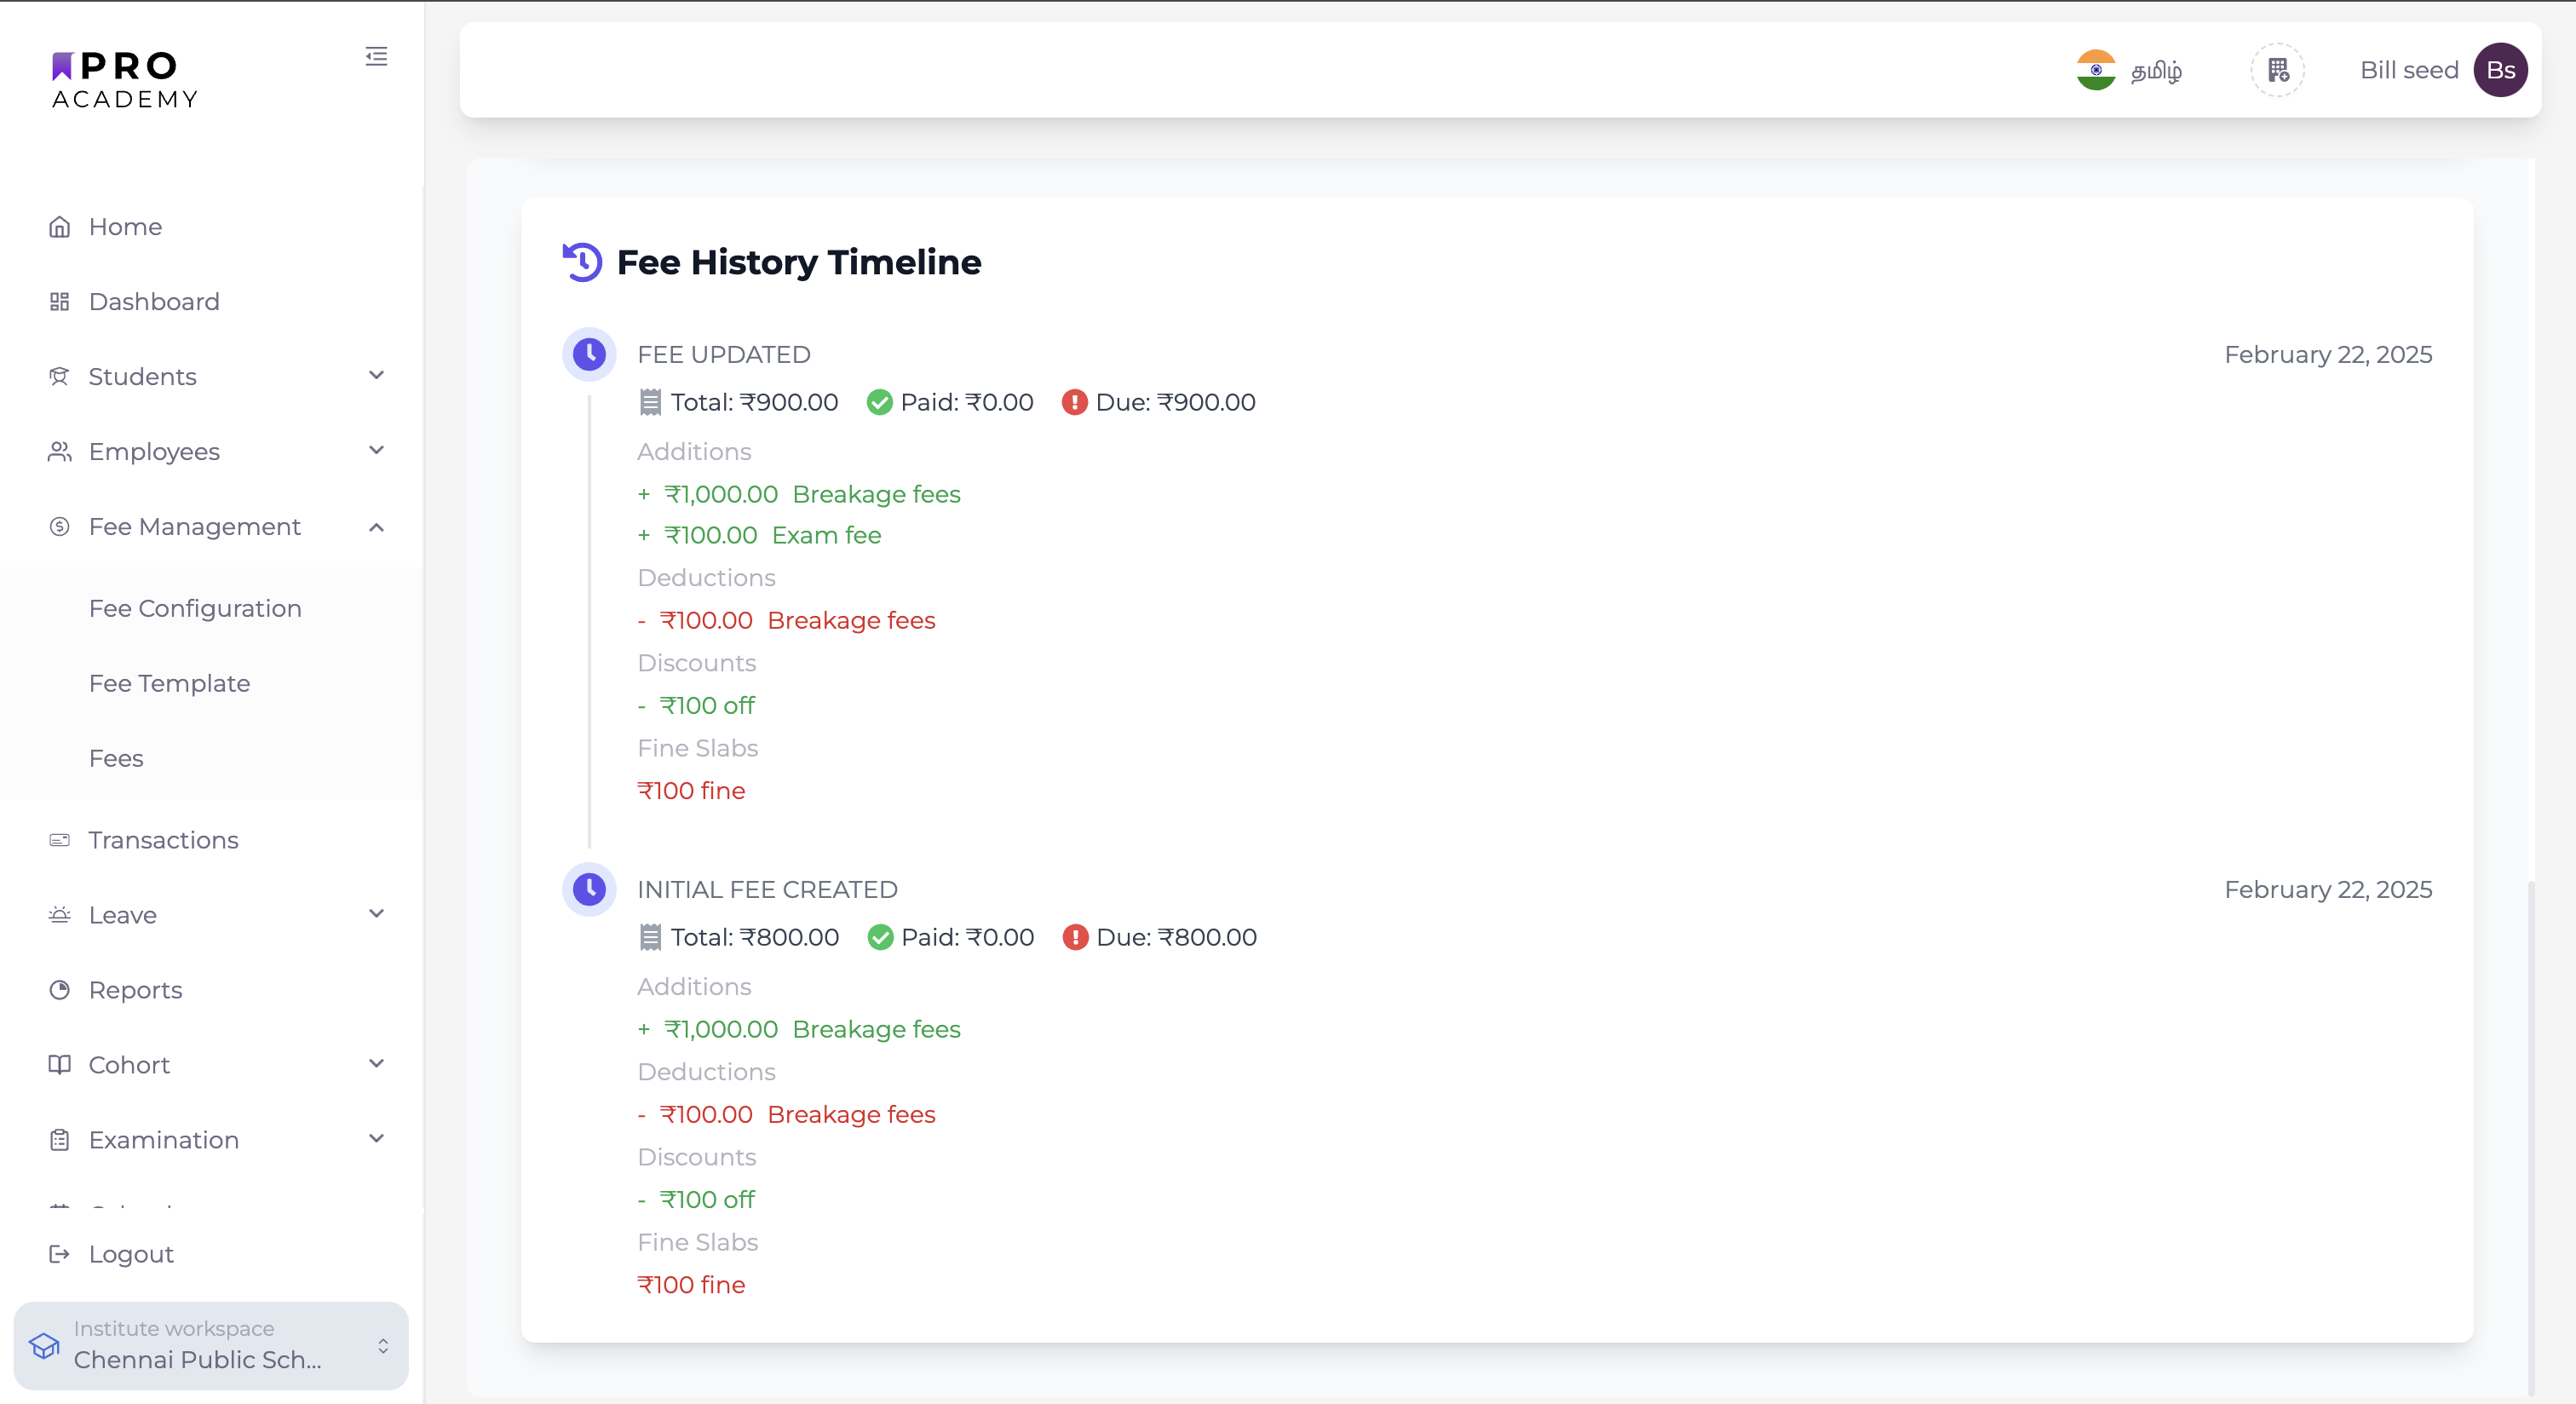The width and height of the screenshot is (2576, 1404).
Task: Click receipt icon beside Total ₹800.00
Action: [650, 937]
